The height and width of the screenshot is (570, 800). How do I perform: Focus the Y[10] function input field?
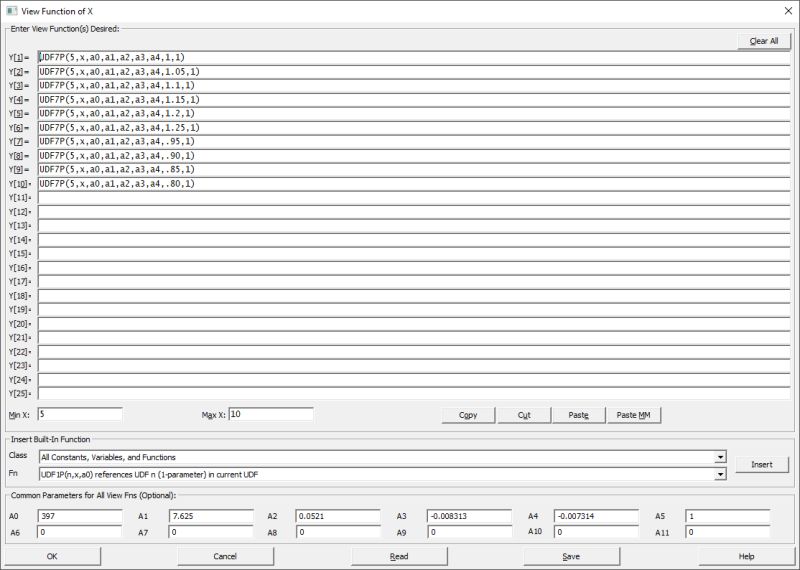(414, 184)
